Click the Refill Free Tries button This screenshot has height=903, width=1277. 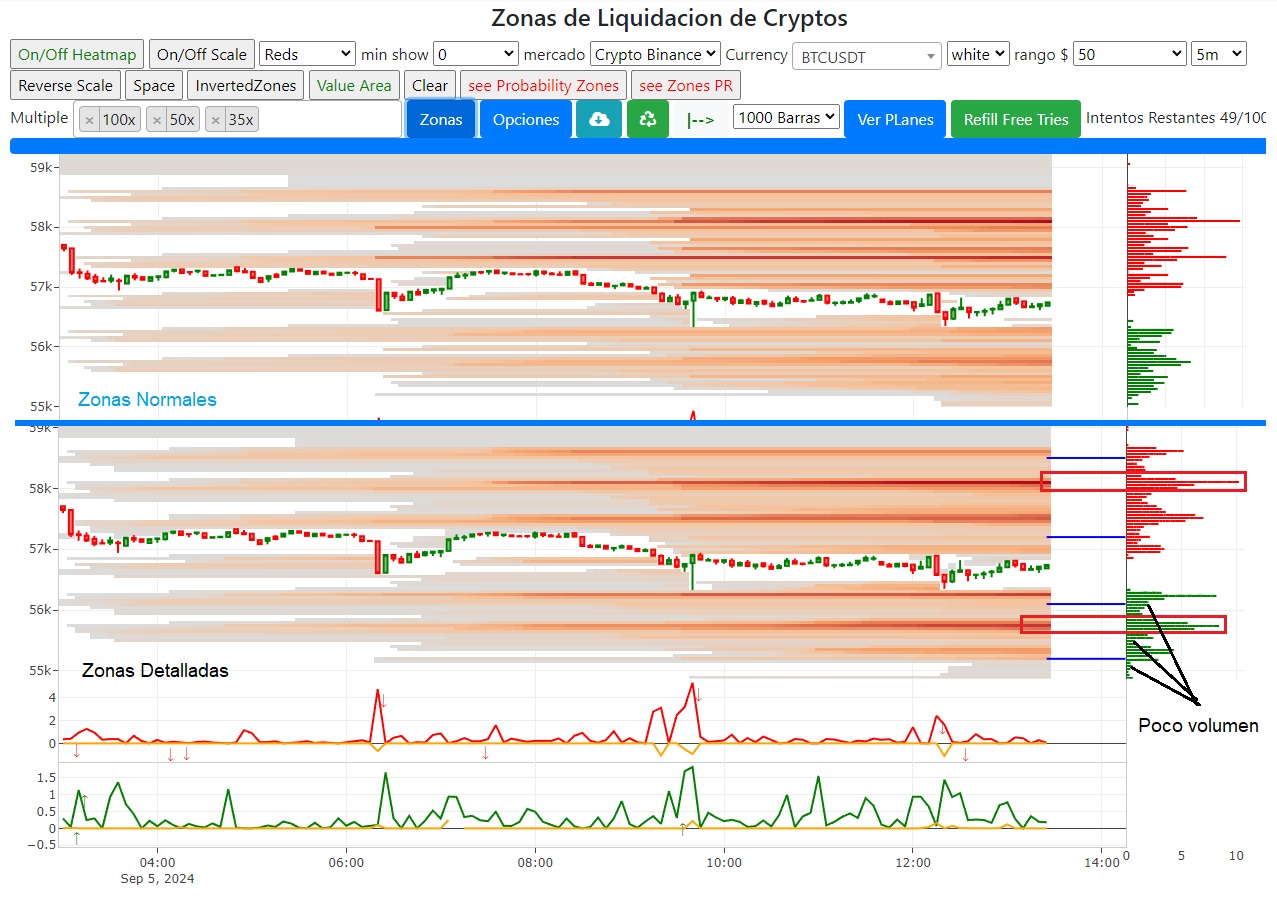[x=1015, y=119]
